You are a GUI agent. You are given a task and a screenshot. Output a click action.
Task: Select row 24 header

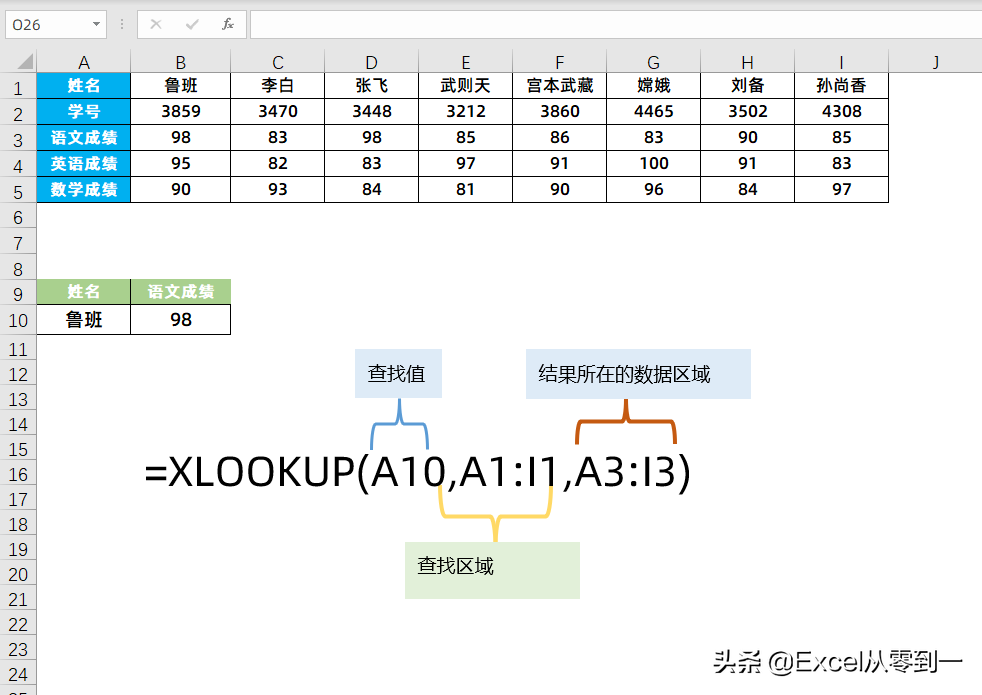tap(18, 674)
